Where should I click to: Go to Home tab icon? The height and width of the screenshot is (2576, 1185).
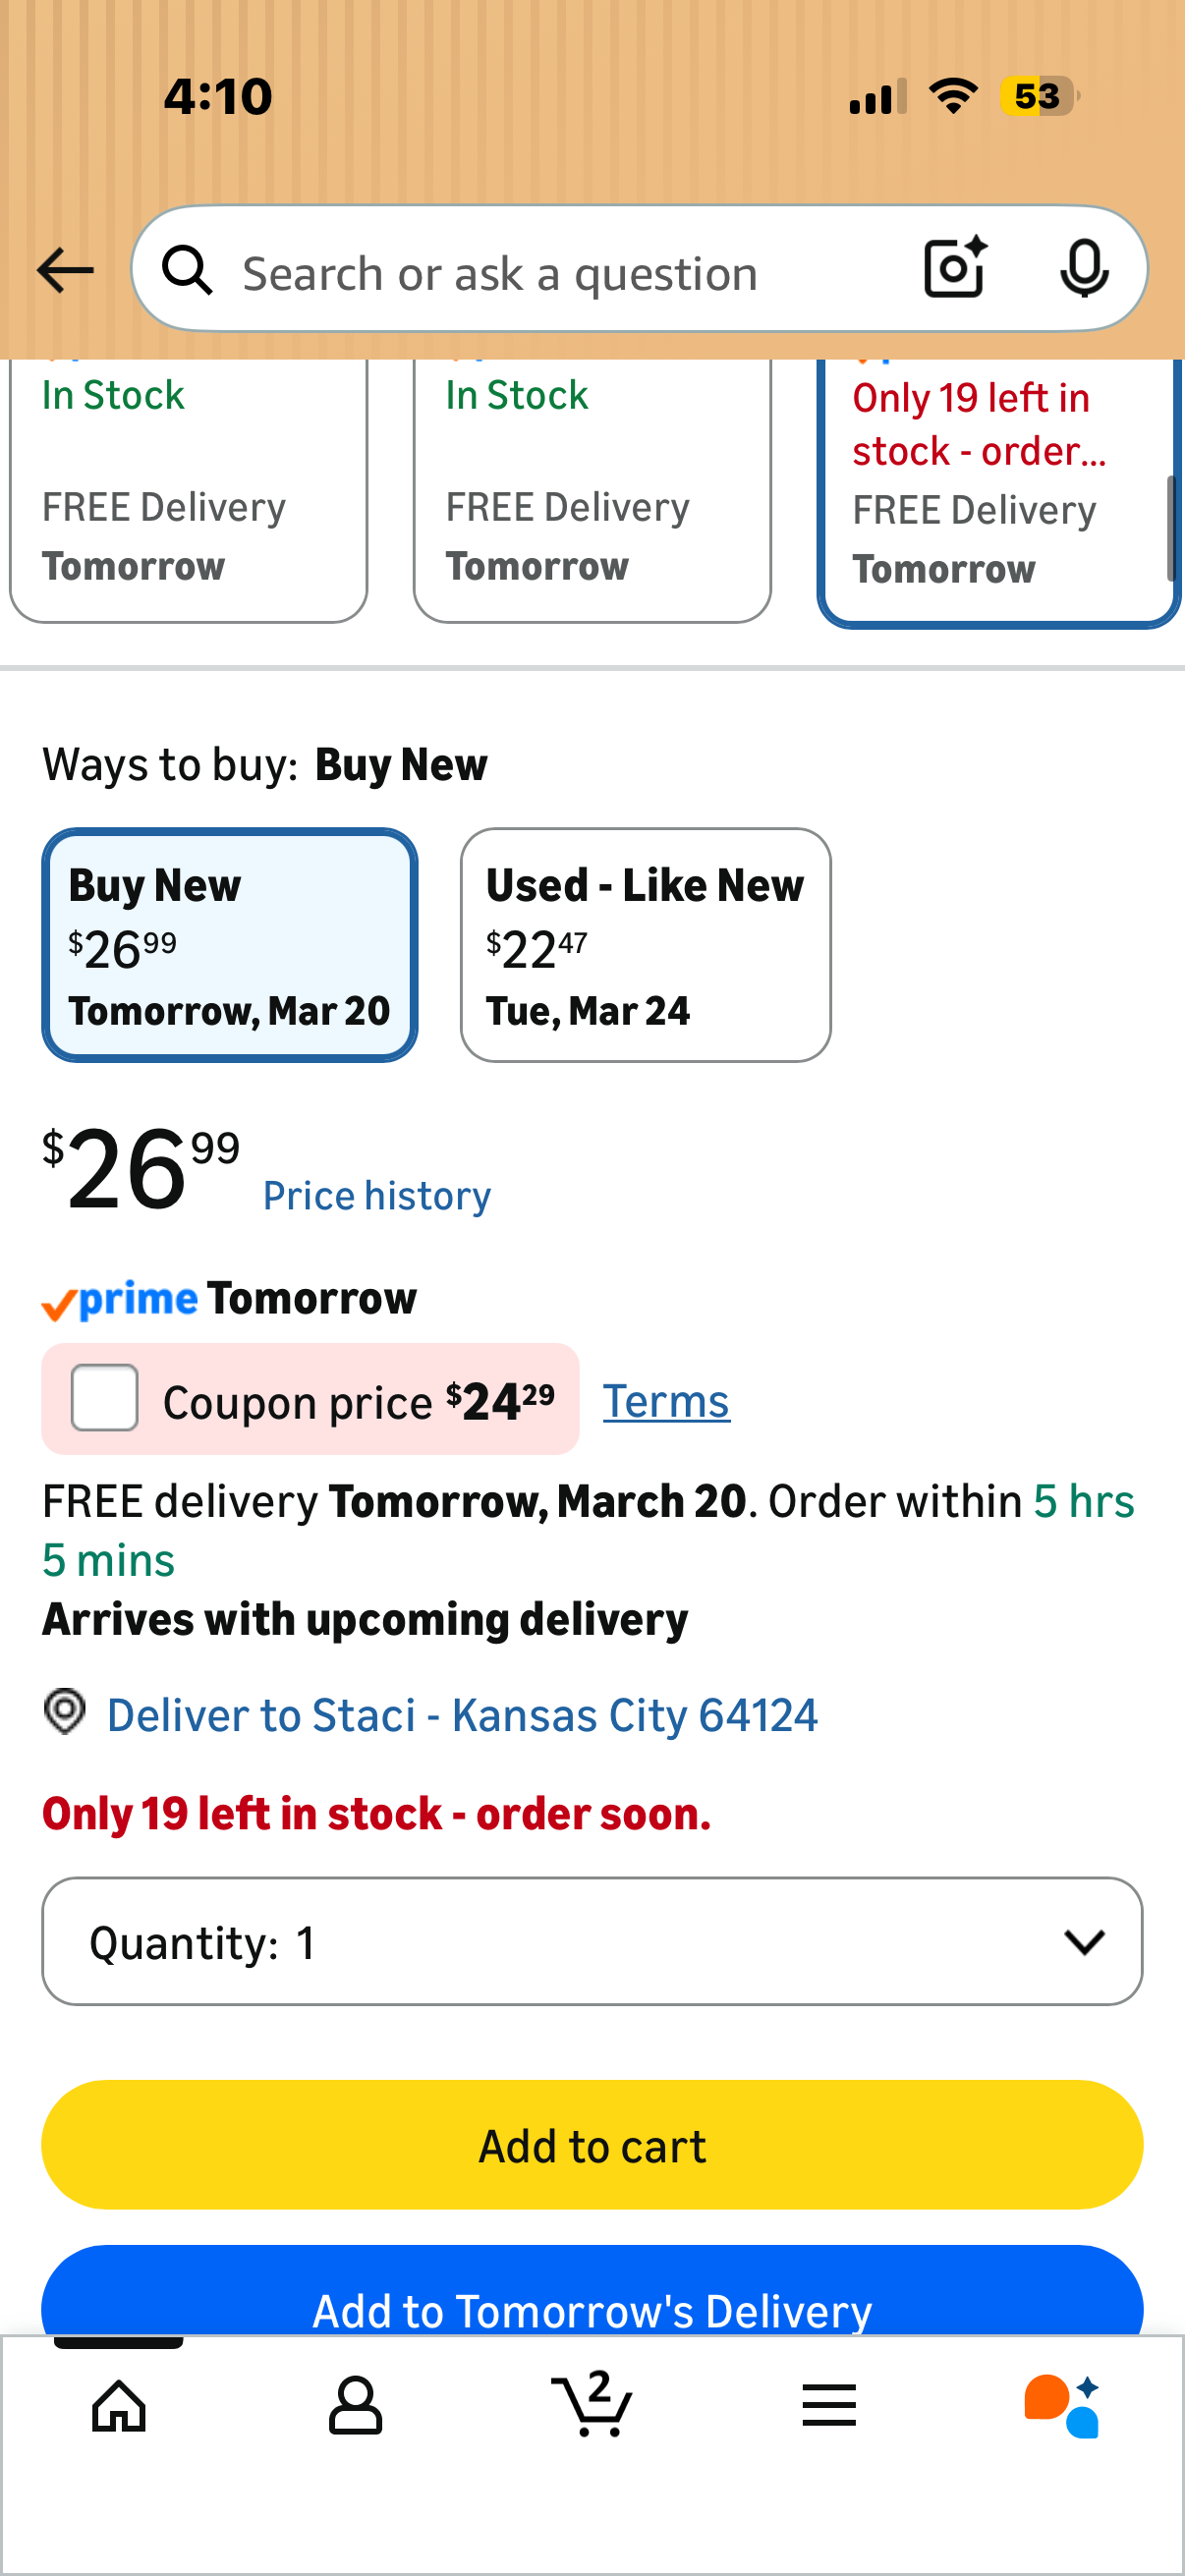click(x=119, y=2405)
